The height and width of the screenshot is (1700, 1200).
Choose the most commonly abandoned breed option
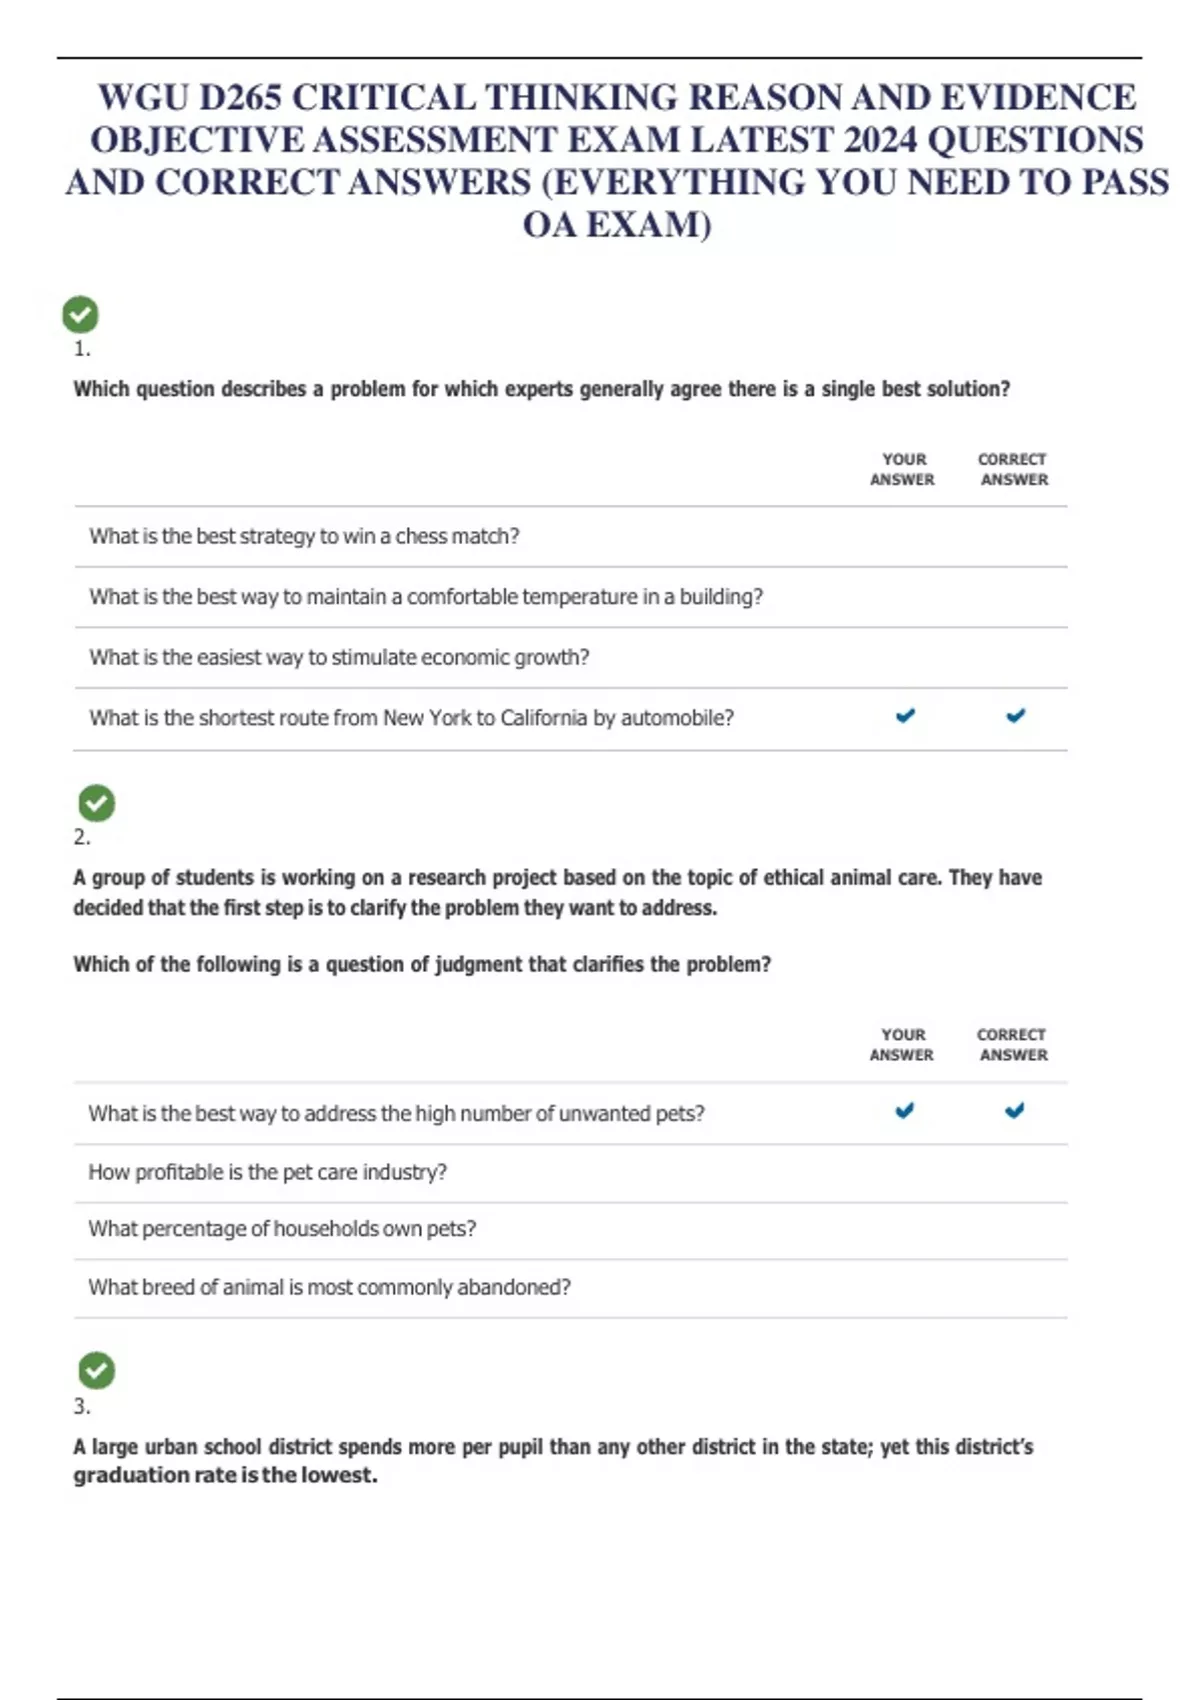[329, 1288]
